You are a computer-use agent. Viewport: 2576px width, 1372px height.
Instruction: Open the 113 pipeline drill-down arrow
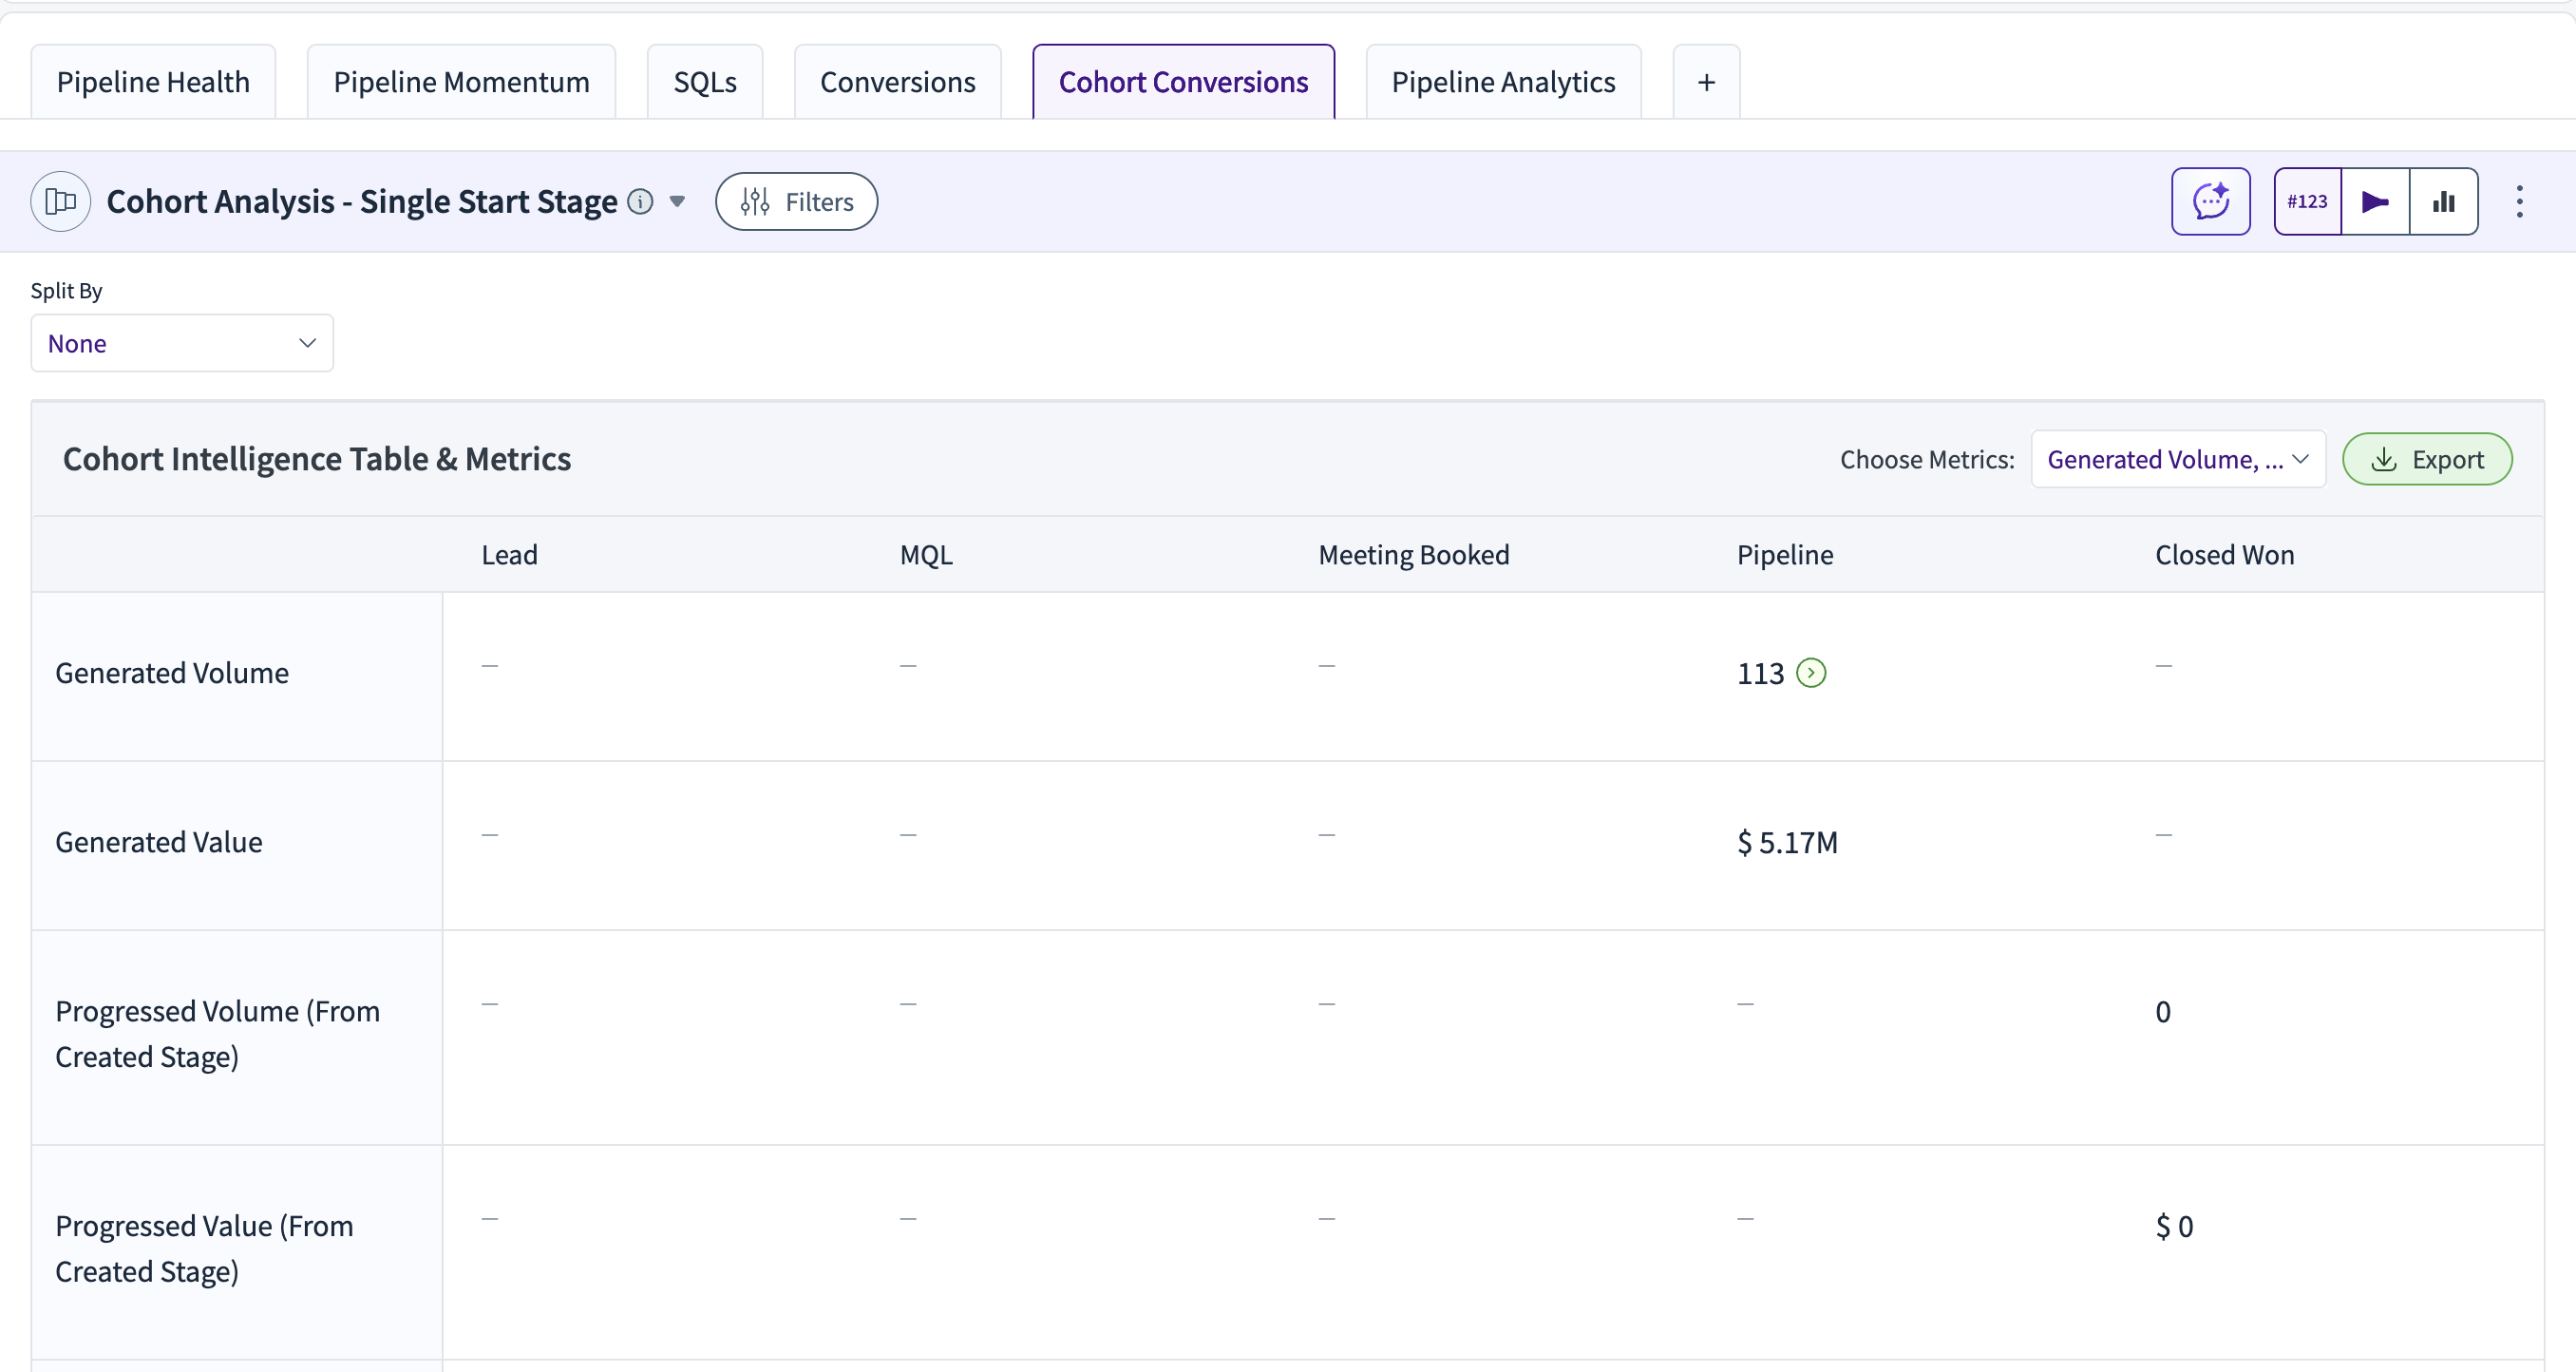click(1811, 673)
